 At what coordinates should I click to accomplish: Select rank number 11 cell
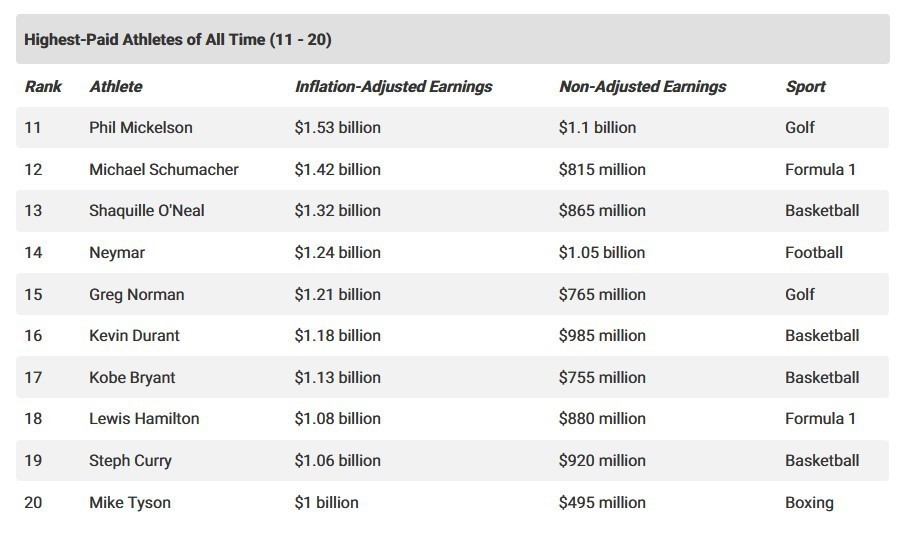coord(34,128)
